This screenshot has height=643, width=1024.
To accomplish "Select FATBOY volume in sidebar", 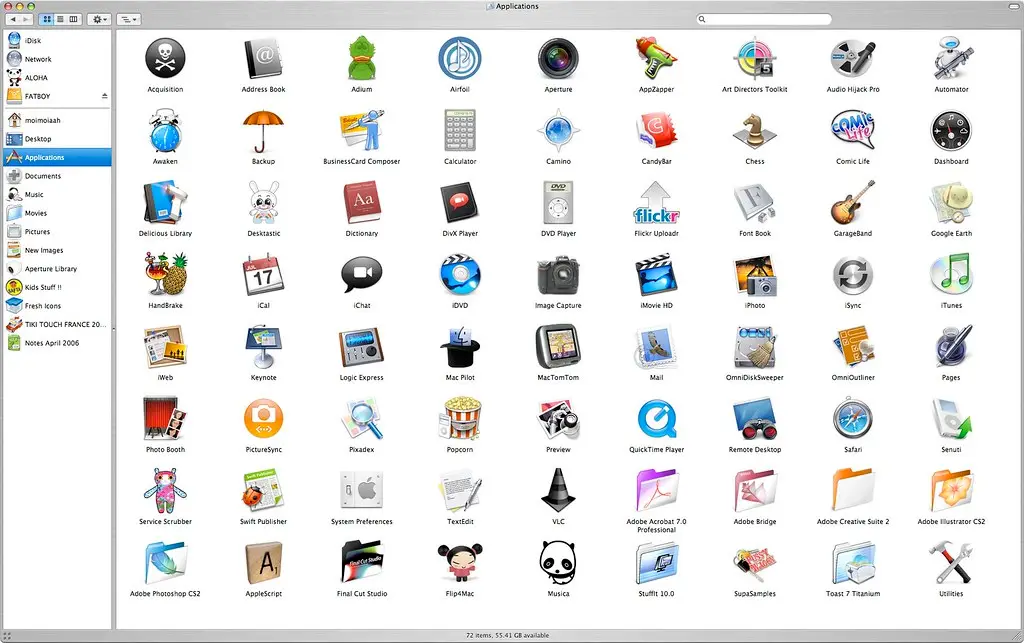I will [57, 96].
